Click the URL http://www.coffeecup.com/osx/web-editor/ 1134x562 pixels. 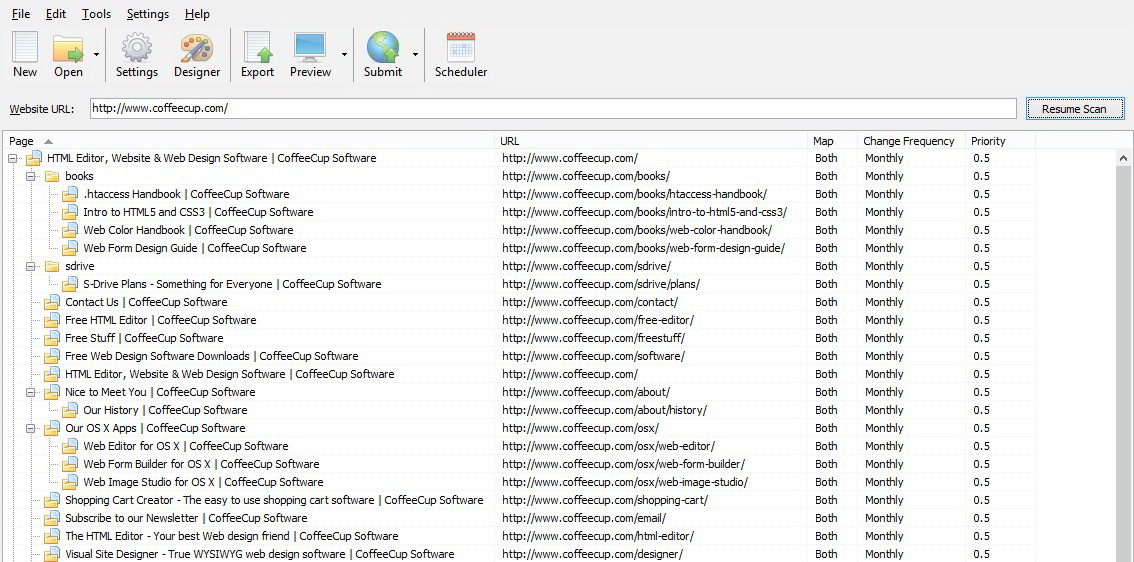point(608,446)
